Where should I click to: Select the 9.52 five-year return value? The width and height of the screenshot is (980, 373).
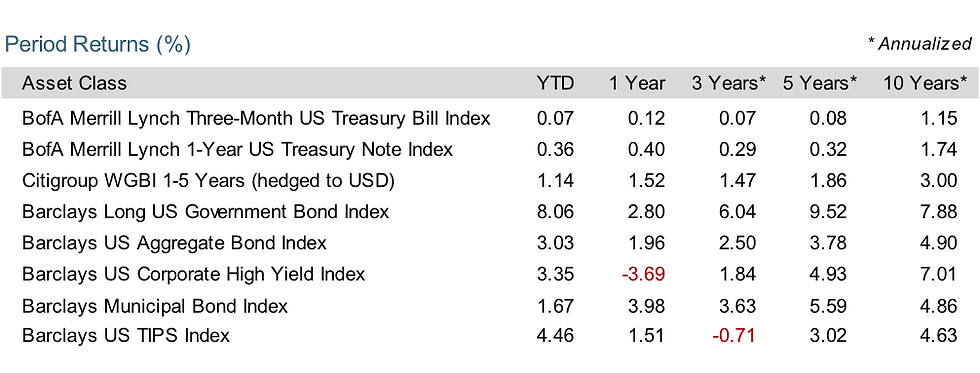[828, 212]
